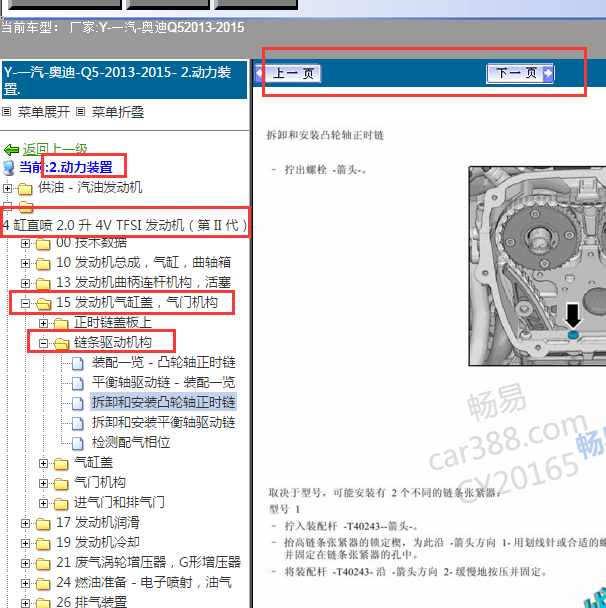The height and width of the screenshot is (608, 606).
Task: Expand the 00 技术数据 folder
Action: pos(25,244)
